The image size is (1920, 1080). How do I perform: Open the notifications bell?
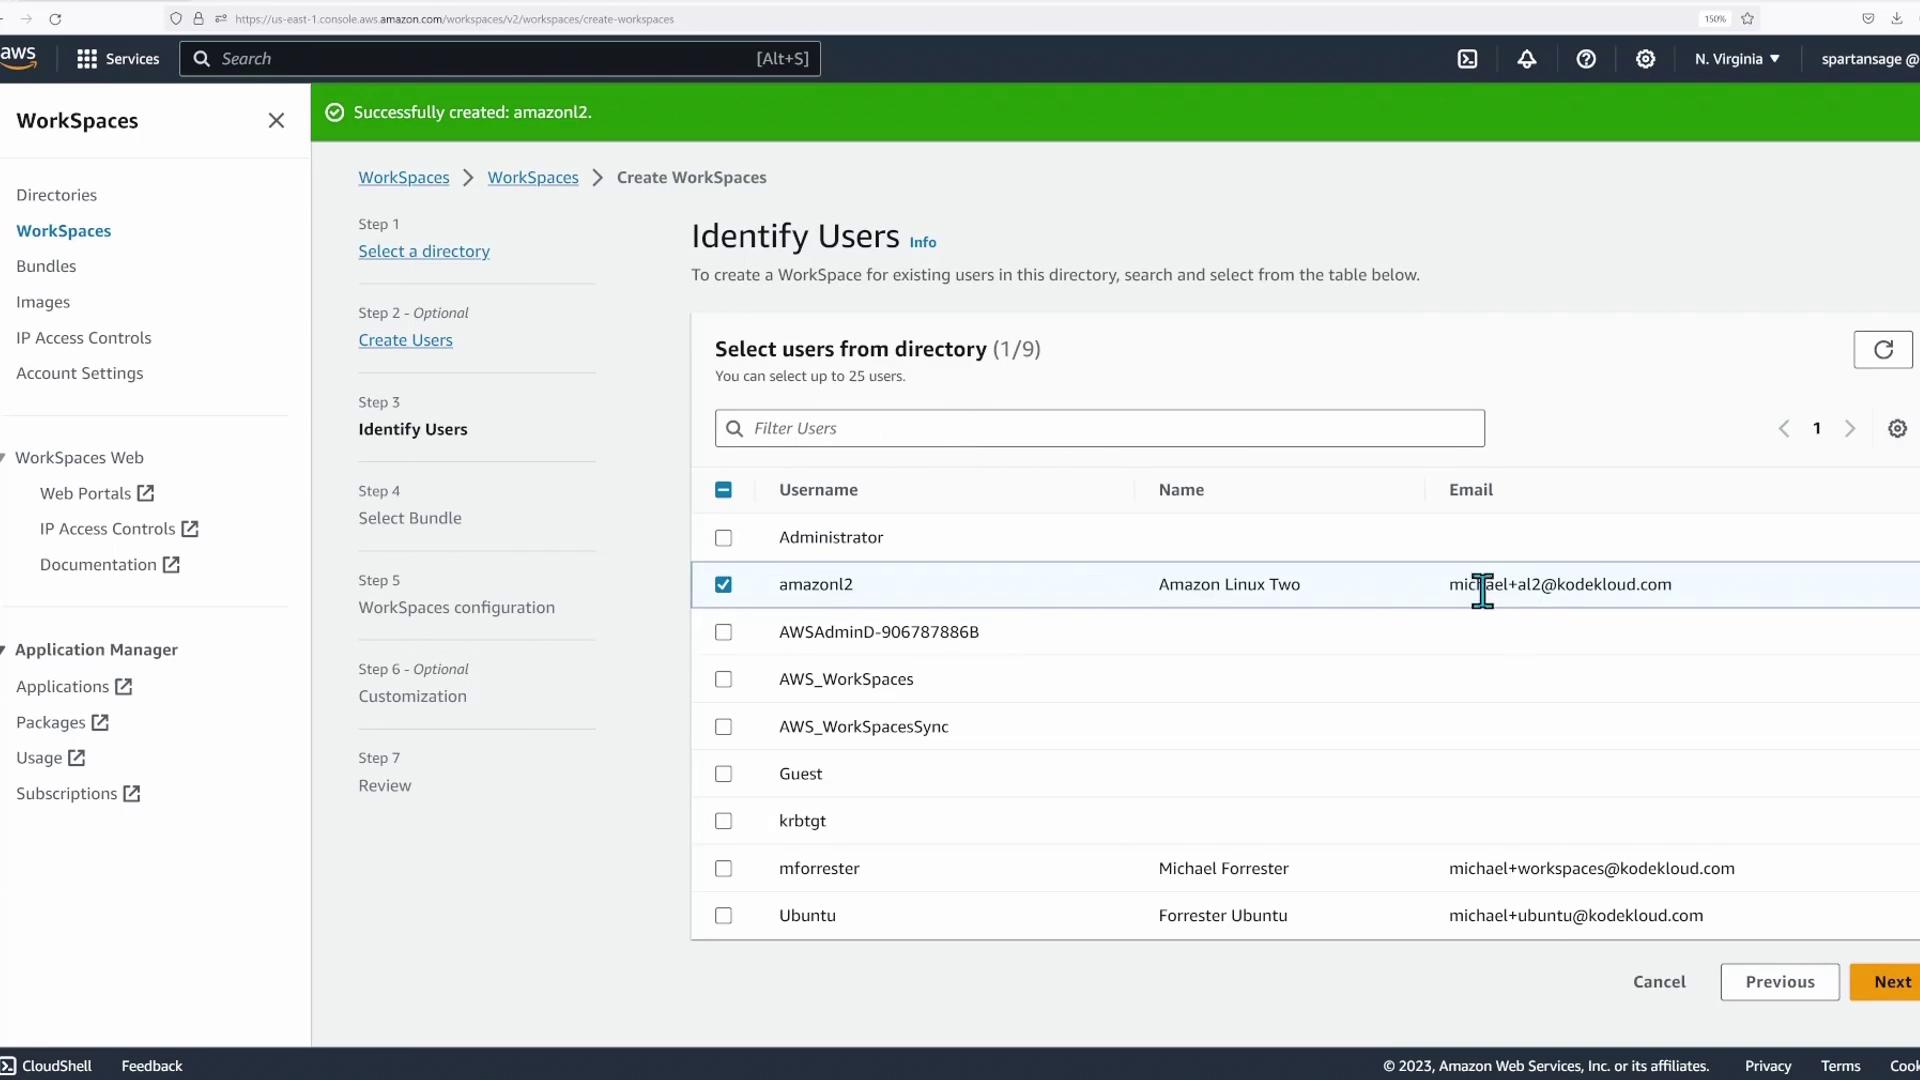[x=1526, y=59]
